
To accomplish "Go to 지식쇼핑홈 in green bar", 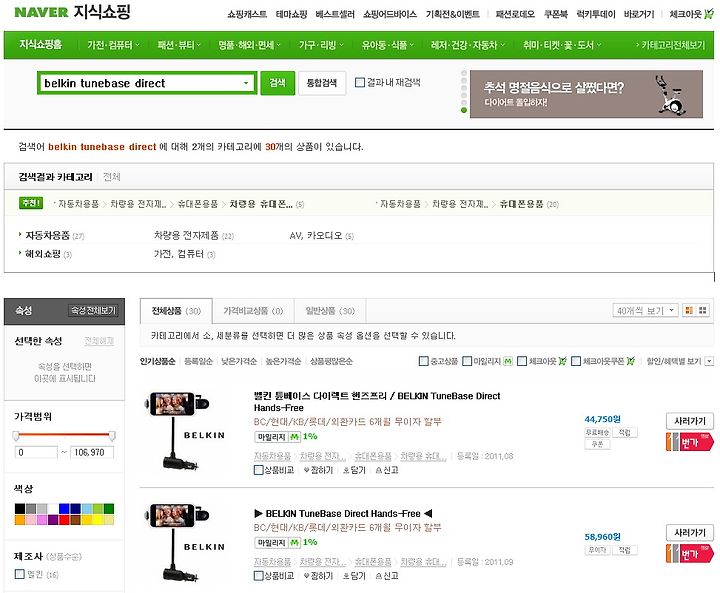I will [x=40, y=45].
